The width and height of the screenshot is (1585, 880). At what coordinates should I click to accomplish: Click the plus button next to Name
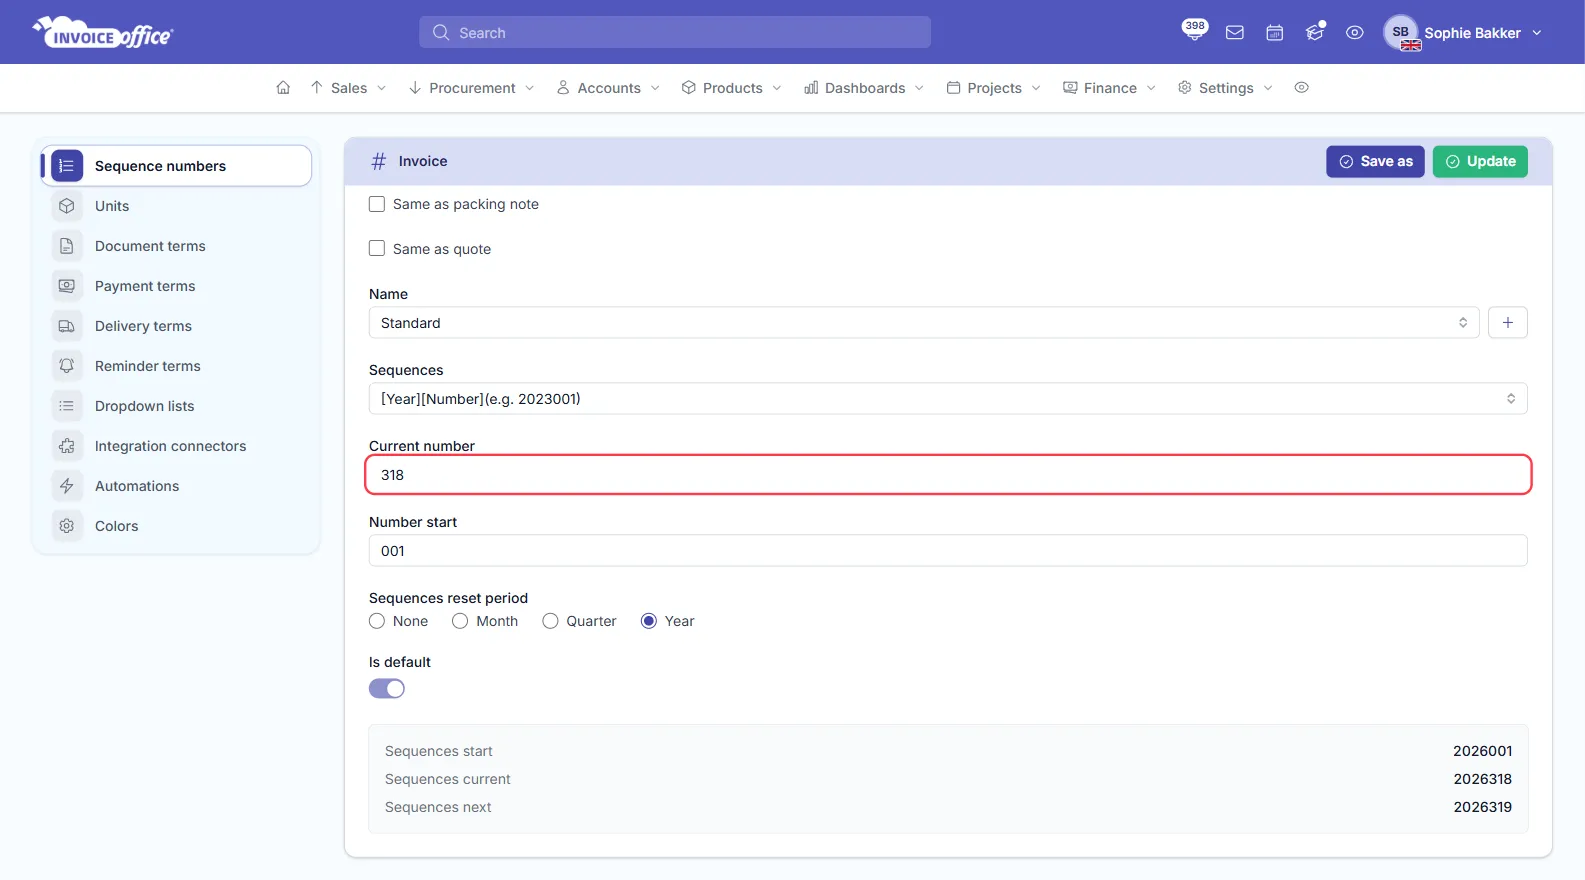1507,323
